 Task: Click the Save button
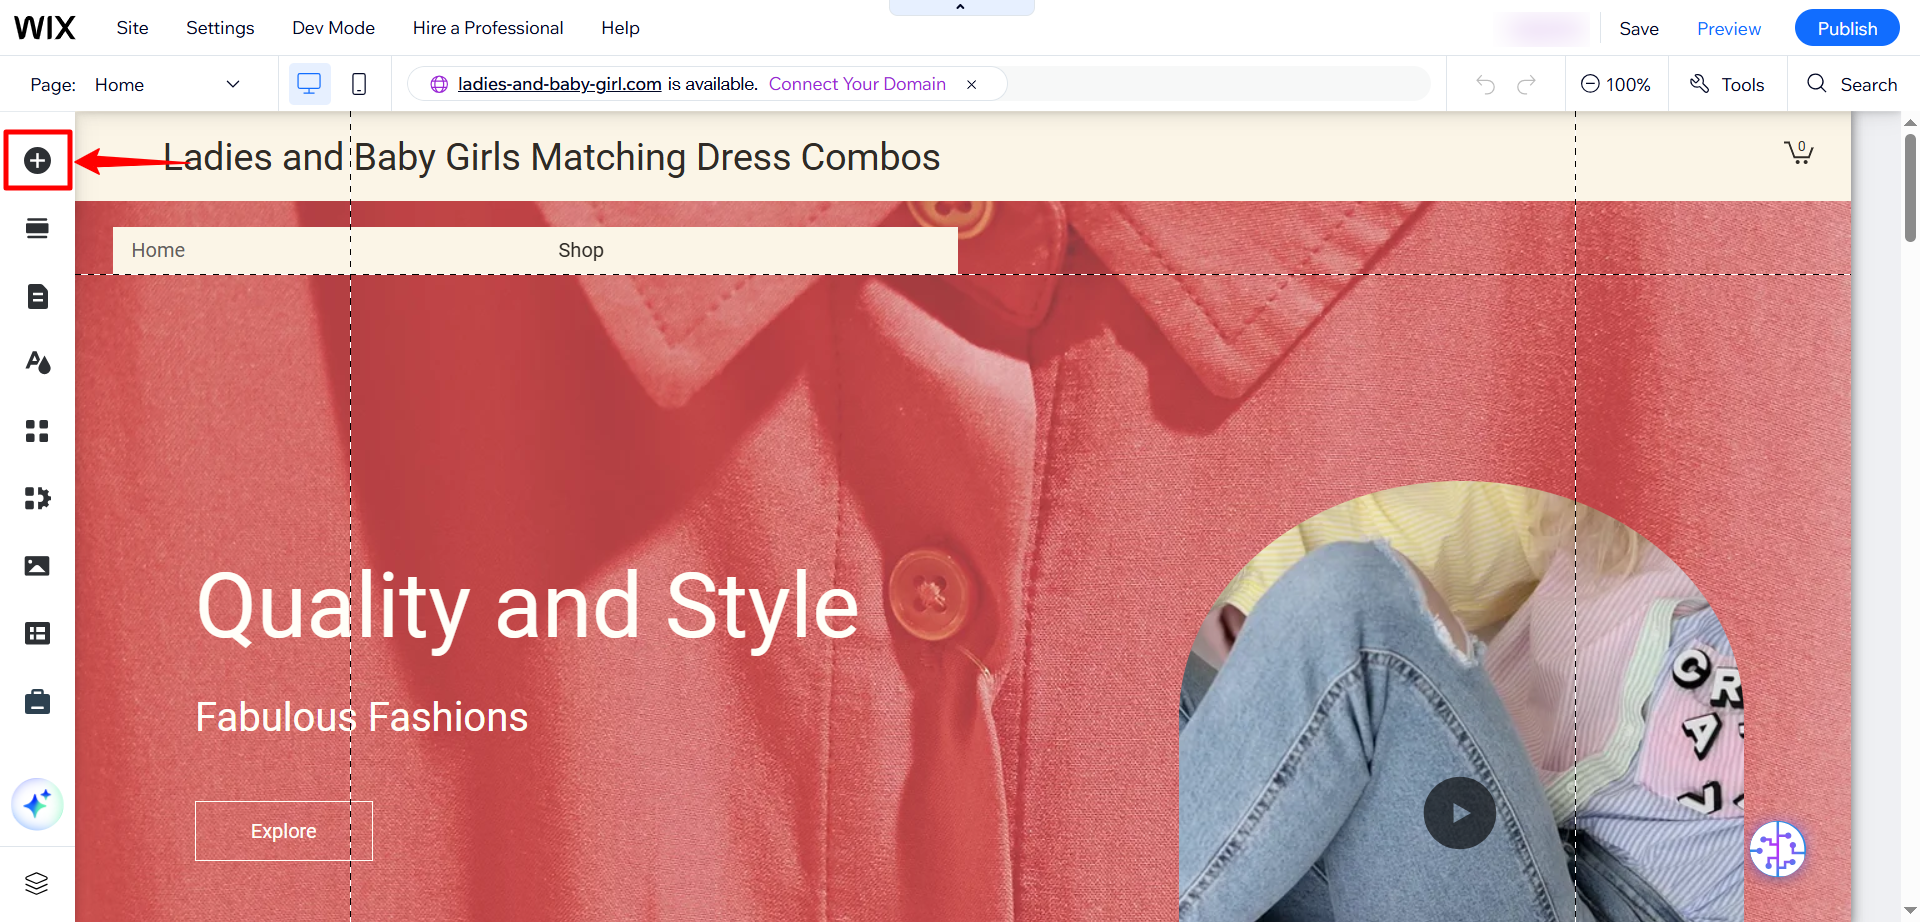point(1639,29)
